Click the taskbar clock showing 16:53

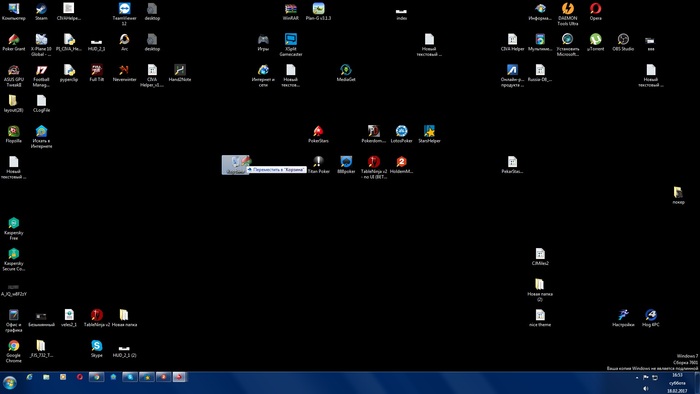pyautogui.click(x=677, y=383)
